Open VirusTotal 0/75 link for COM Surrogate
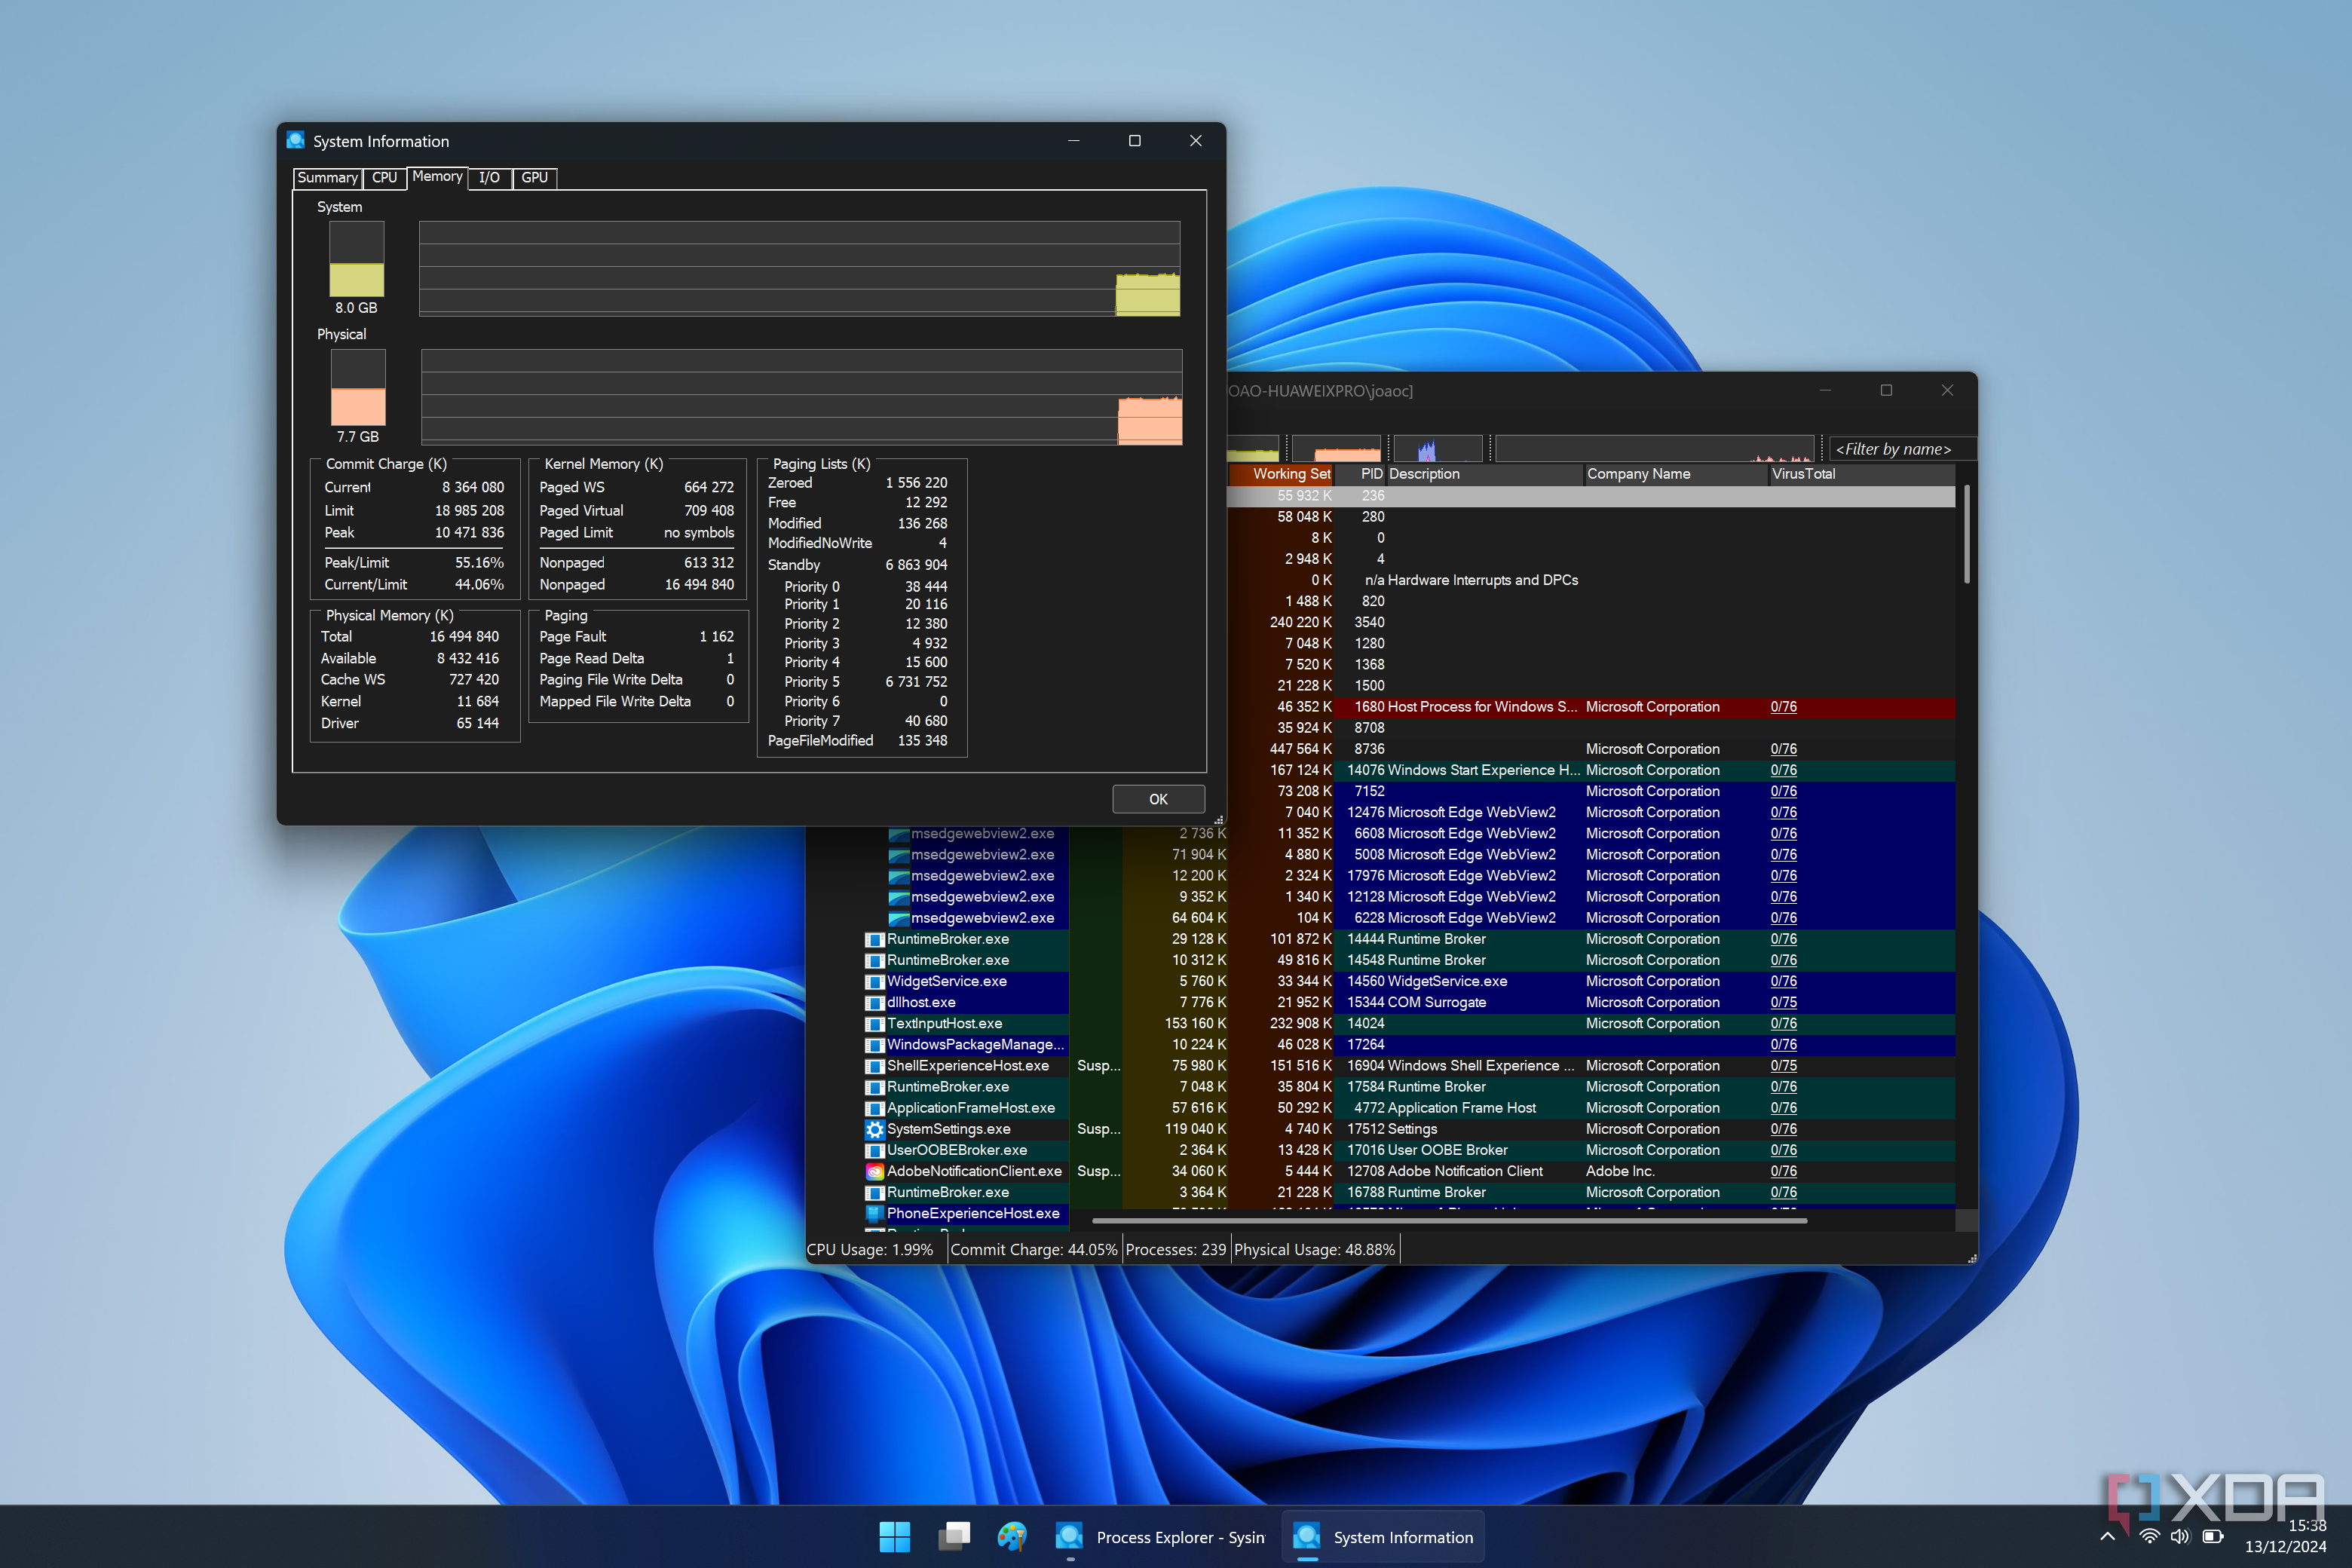 click(1783, 1002)
